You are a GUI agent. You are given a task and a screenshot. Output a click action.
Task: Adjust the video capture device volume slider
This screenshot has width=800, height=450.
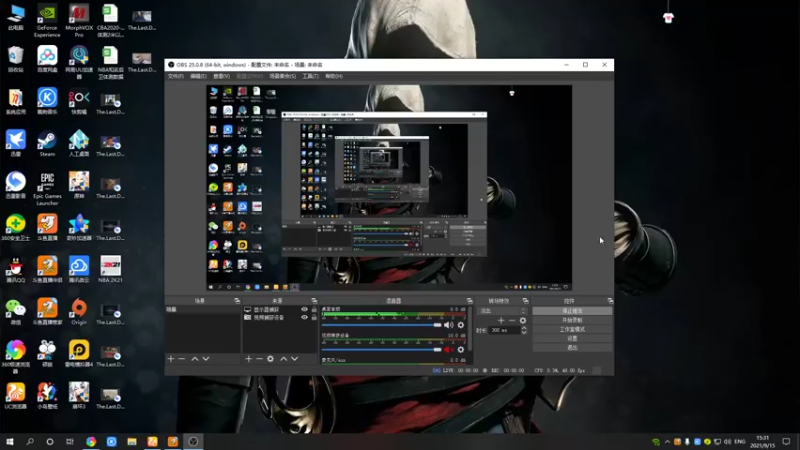381,349
